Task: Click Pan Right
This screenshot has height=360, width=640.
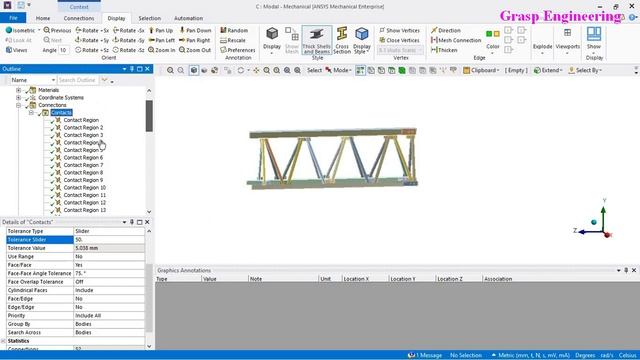Action: pyautogui.click(x=195, y=40)
